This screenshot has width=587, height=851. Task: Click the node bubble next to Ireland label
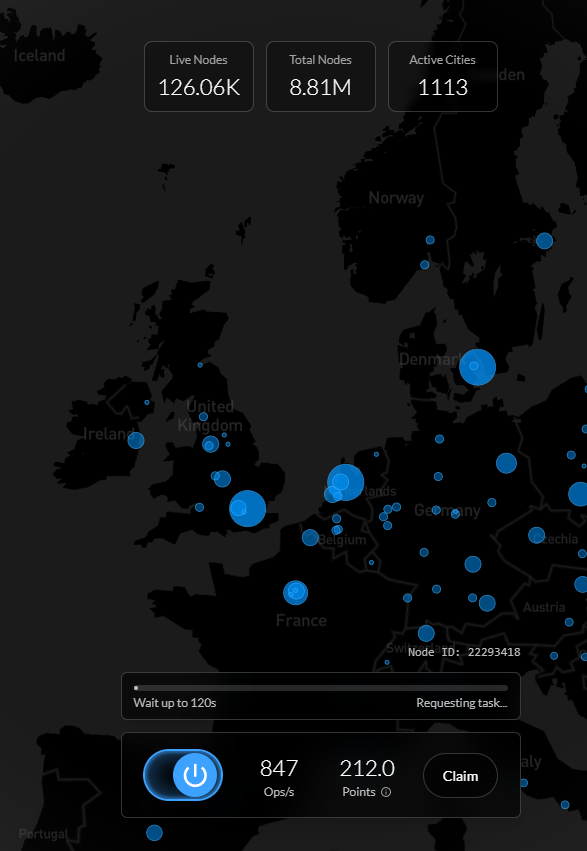tap(136, 440)
